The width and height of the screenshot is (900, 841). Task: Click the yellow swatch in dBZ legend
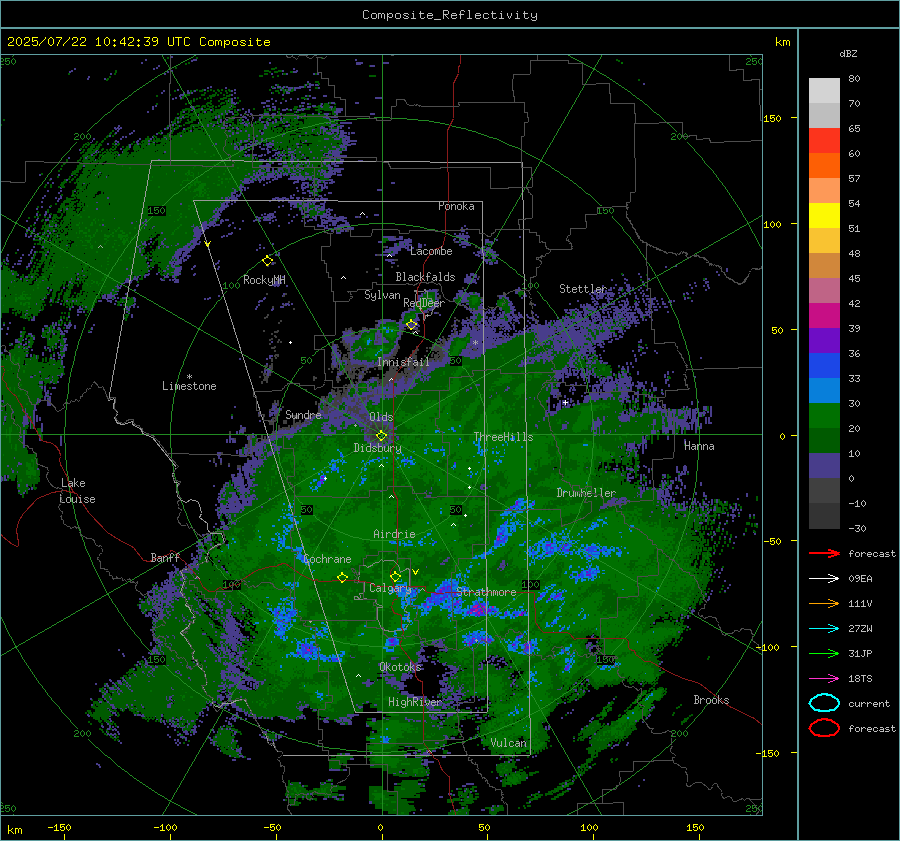pyautogui.click(x=824, y=216)
